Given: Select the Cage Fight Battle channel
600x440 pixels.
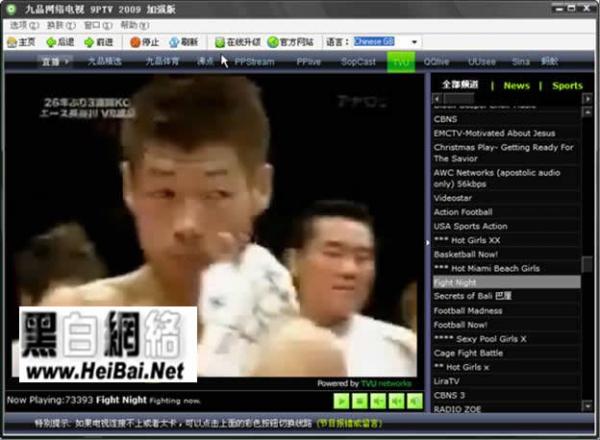Looking at the screenshot, I should (x=506, y=353).
